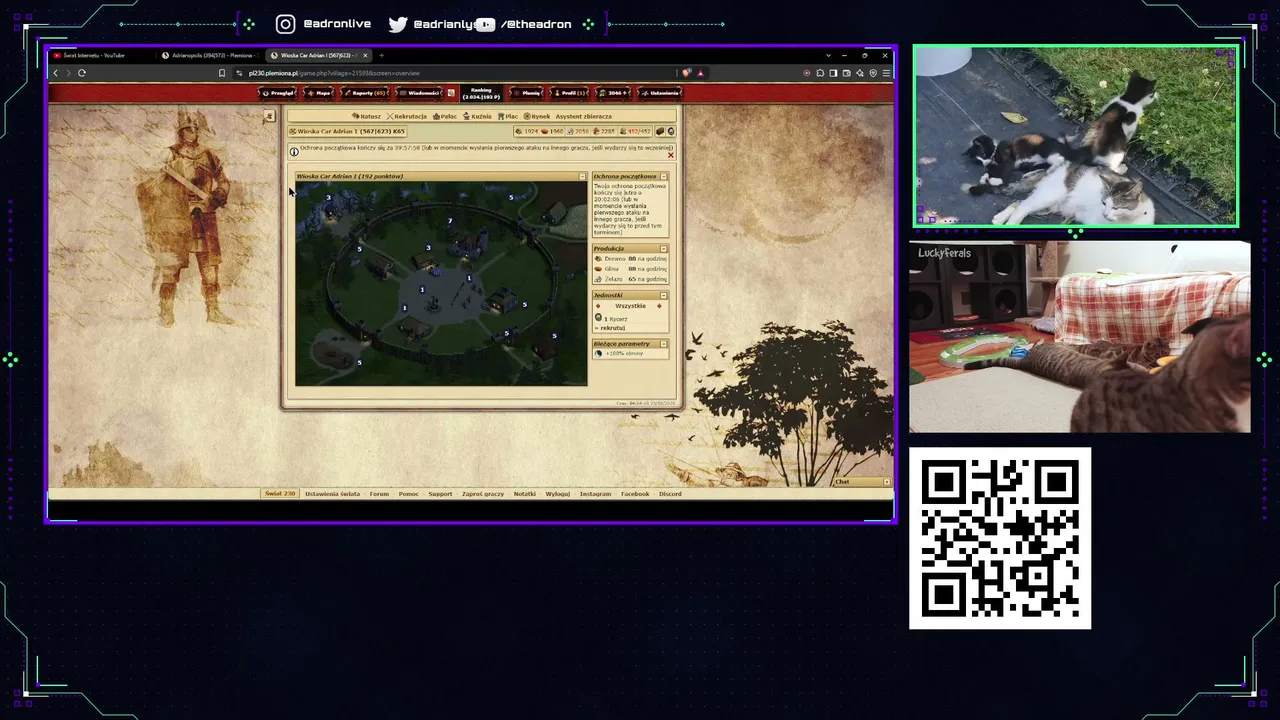This screenshot has height=720, width=1280.
Task: Open the Rynek shortcut
Action: coord(537,116)
